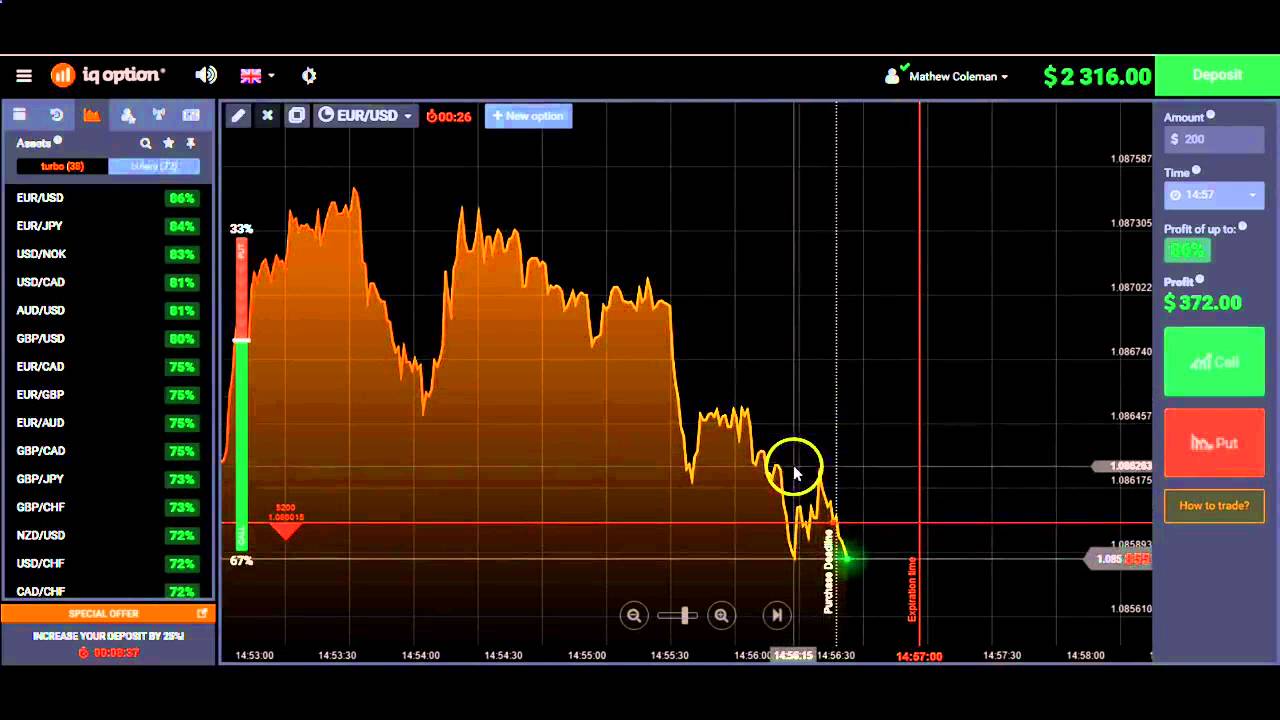The image size is (1280, 720).
Task: Select the EUR/CAD asset row
Action: pos(106,366)
